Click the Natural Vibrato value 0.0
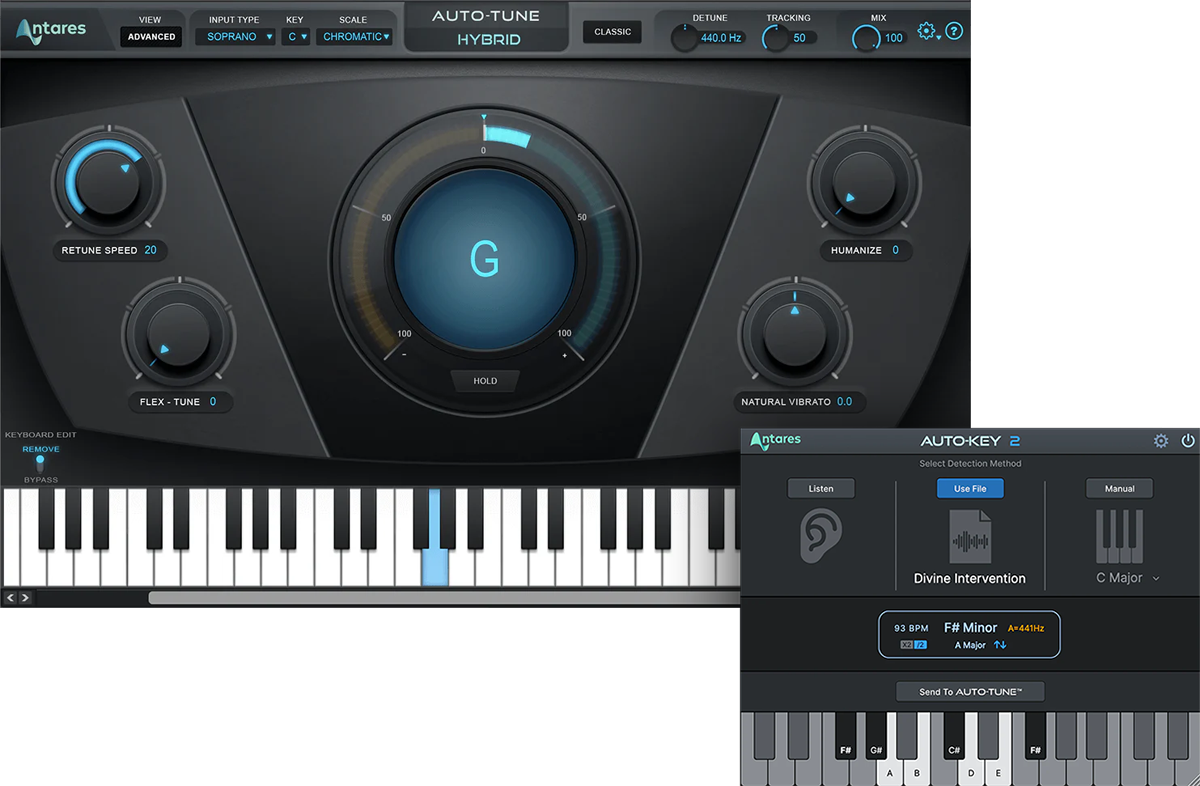 [x=845, y=402]
